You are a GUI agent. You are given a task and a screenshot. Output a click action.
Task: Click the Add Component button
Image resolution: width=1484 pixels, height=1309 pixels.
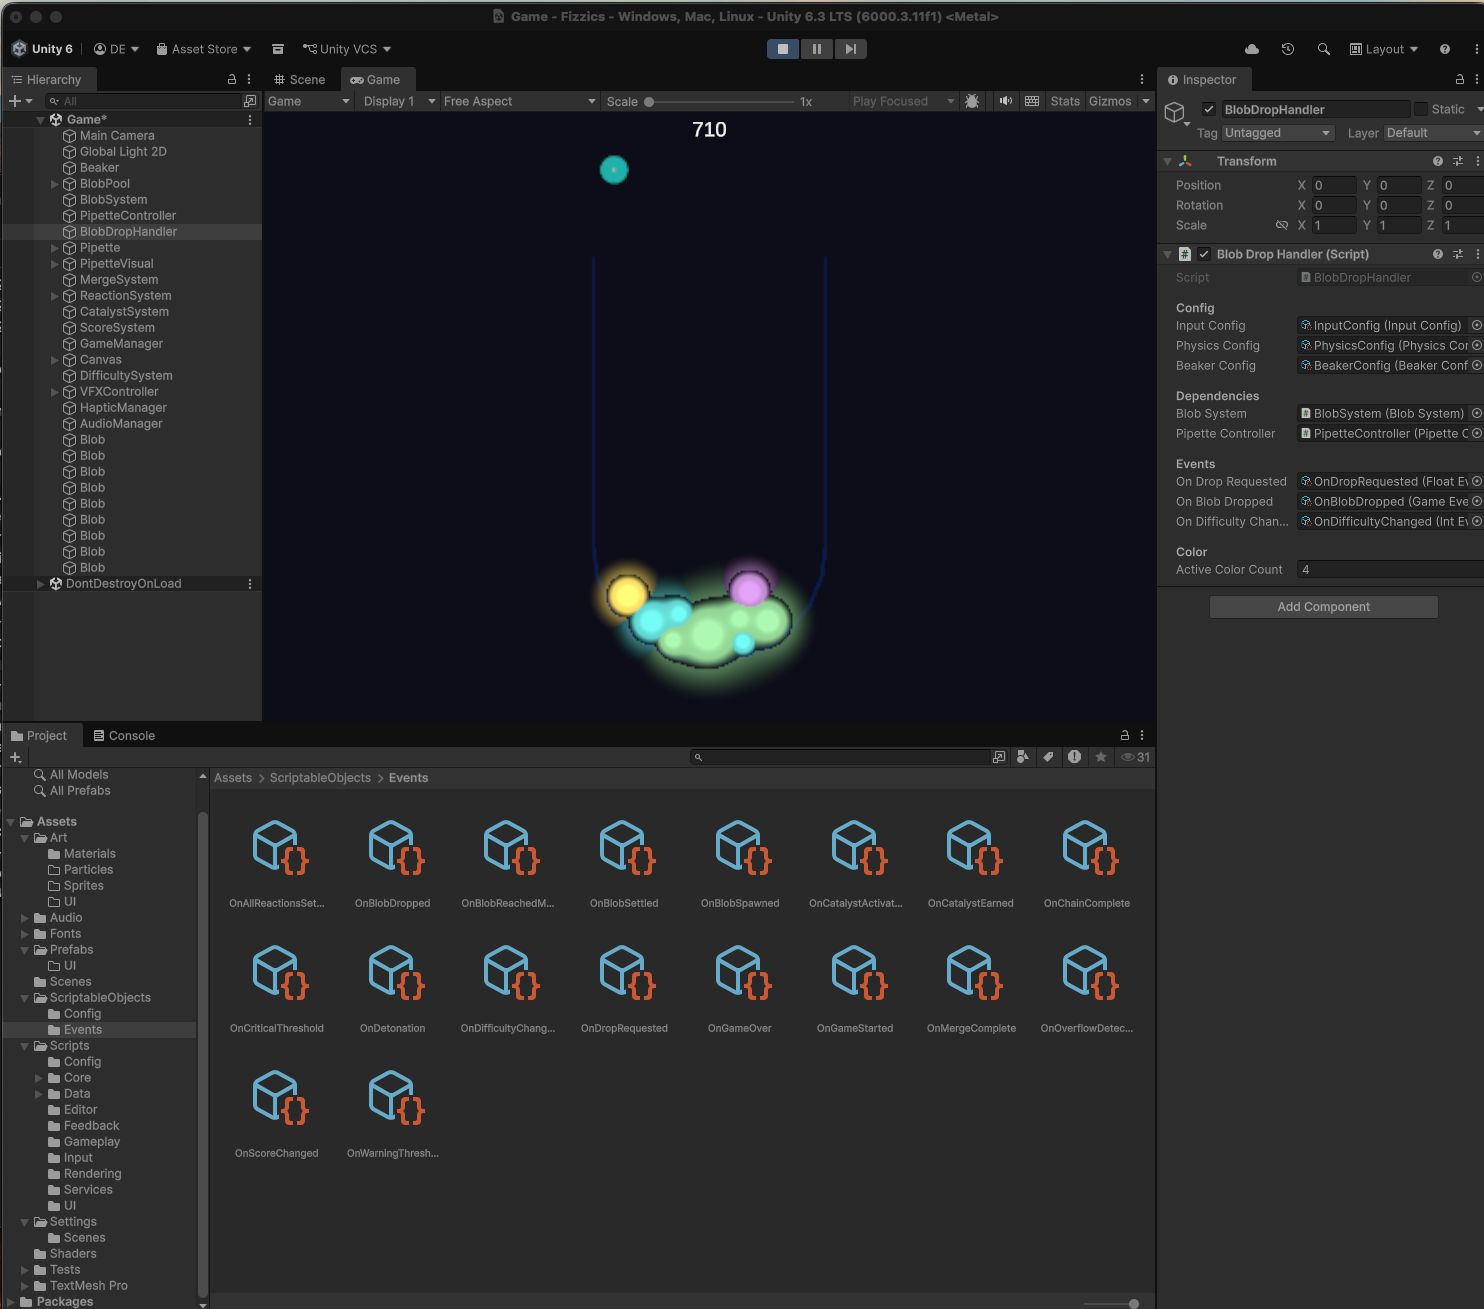(1323, 607)
